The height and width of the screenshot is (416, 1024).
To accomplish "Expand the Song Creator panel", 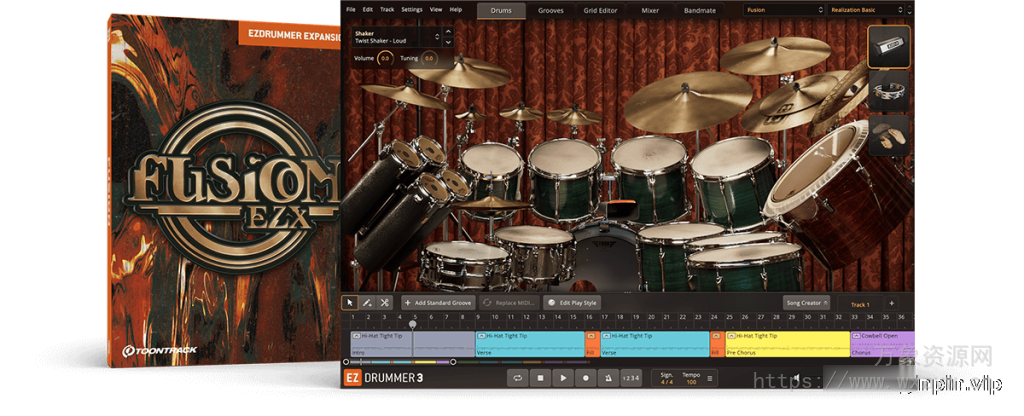I will click(x=807, y=303).
